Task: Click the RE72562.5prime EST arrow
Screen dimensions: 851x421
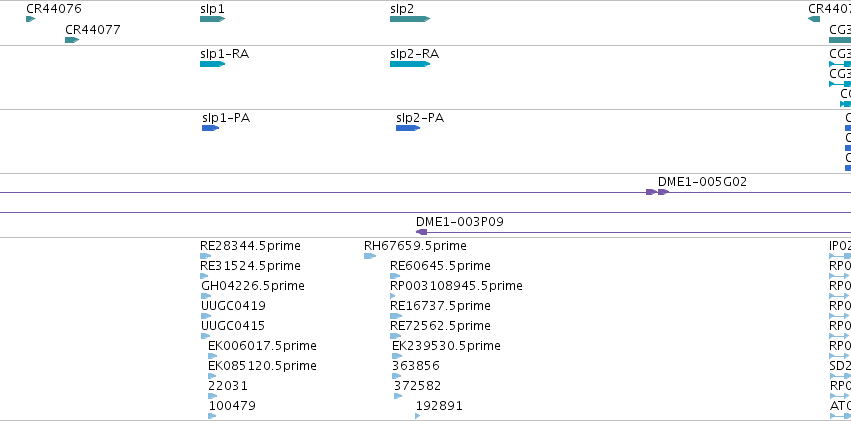Action: (396, 336)
